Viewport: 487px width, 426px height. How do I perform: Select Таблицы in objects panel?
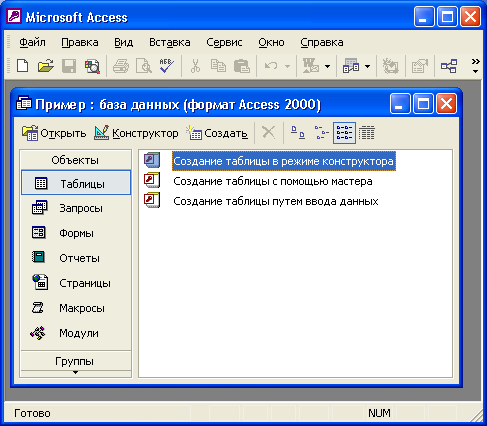click(x=76, y=183)
